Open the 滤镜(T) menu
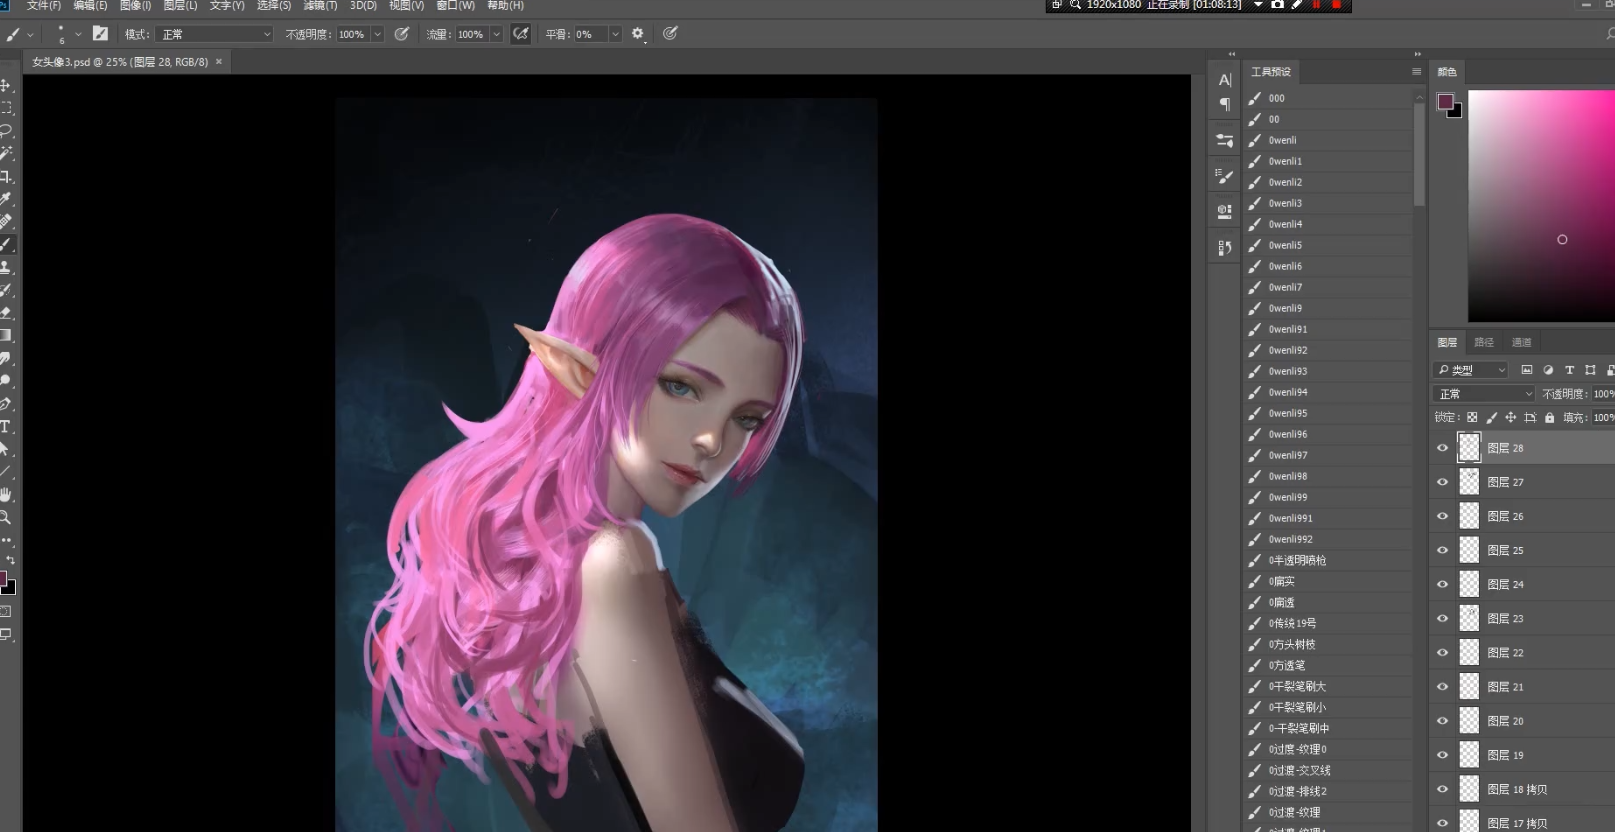The image size is (1615, 832). click(320, 6)
